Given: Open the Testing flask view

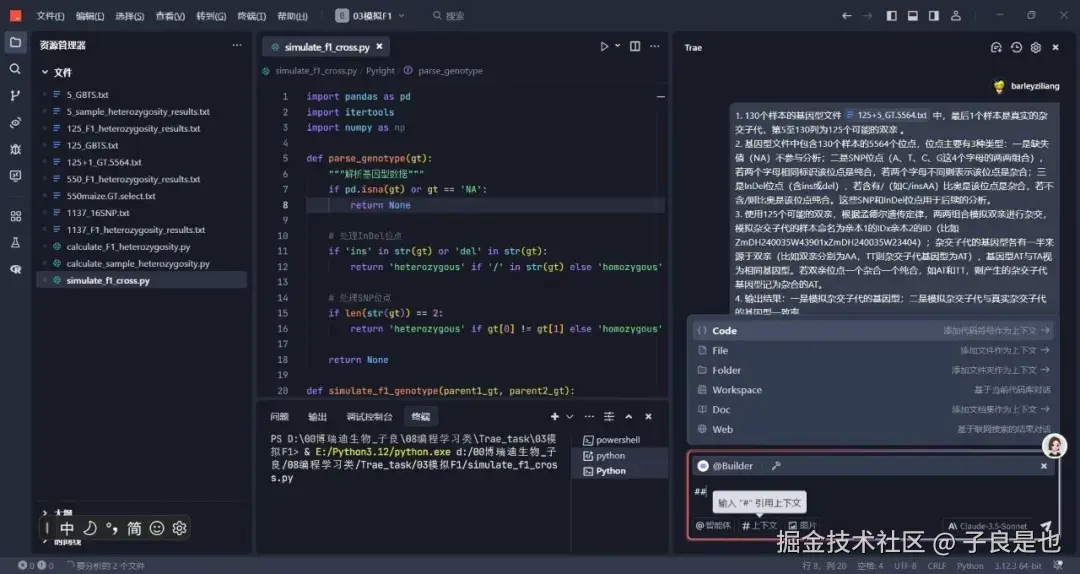Looking at the screenshot, I should tap(15, 243).
